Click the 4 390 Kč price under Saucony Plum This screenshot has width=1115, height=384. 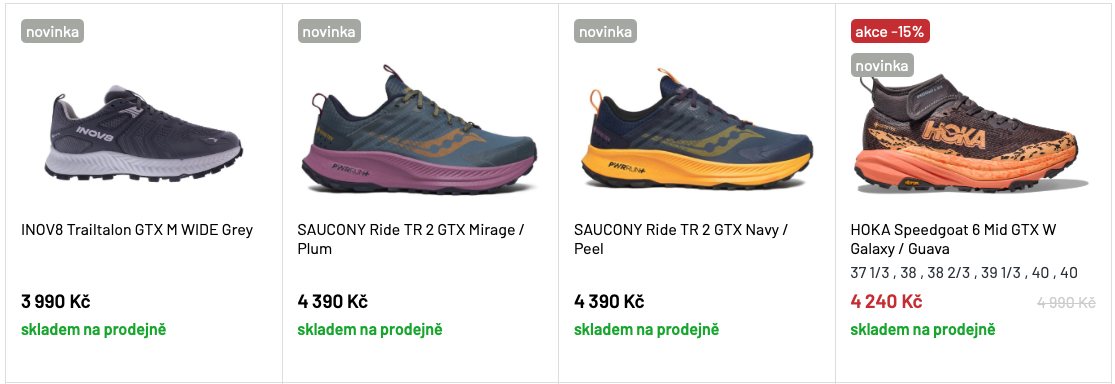332,302
